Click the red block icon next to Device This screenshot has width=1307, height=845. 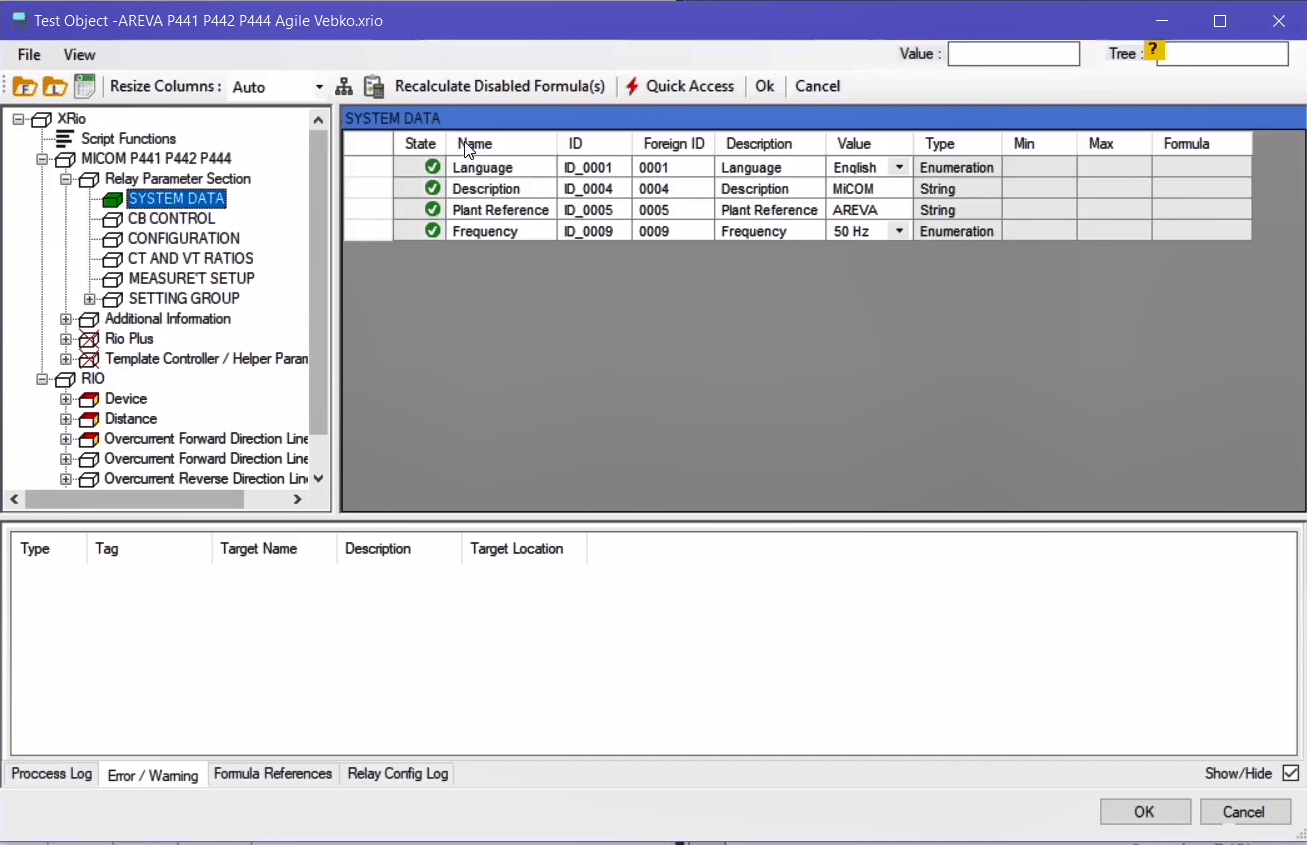(x=89, y=399)
